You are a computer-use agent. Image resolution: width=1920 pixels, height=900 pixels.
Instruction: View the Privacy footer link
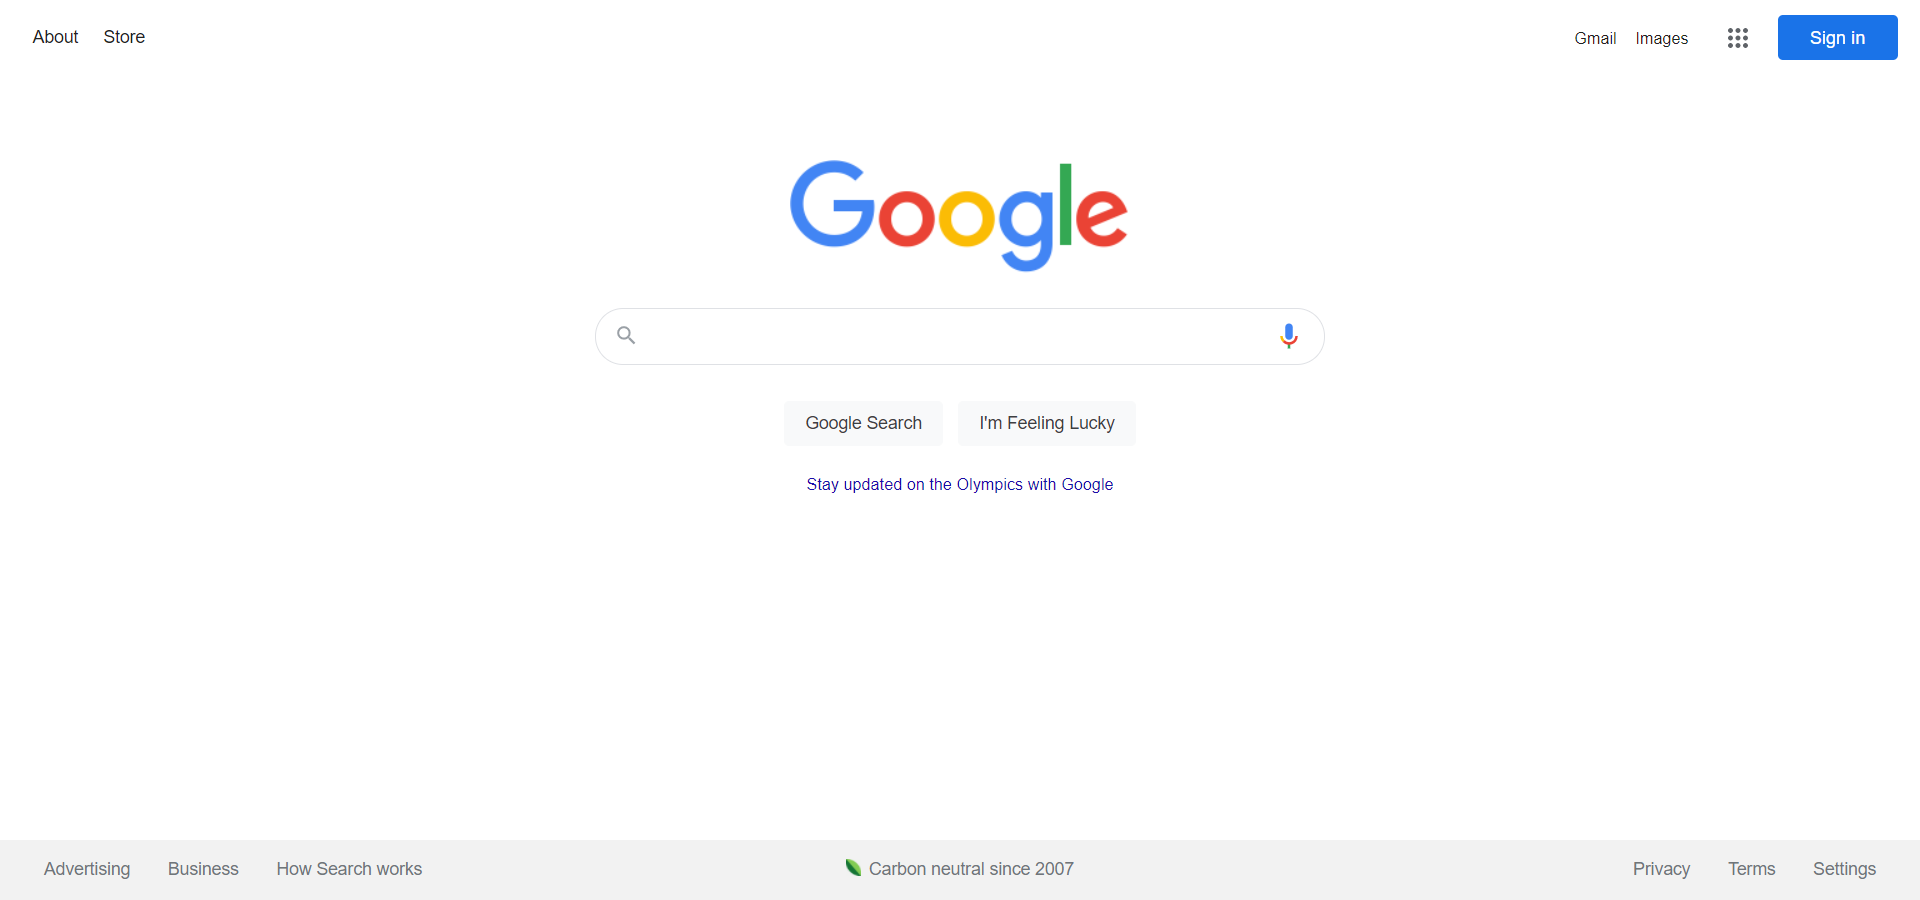1661,869
